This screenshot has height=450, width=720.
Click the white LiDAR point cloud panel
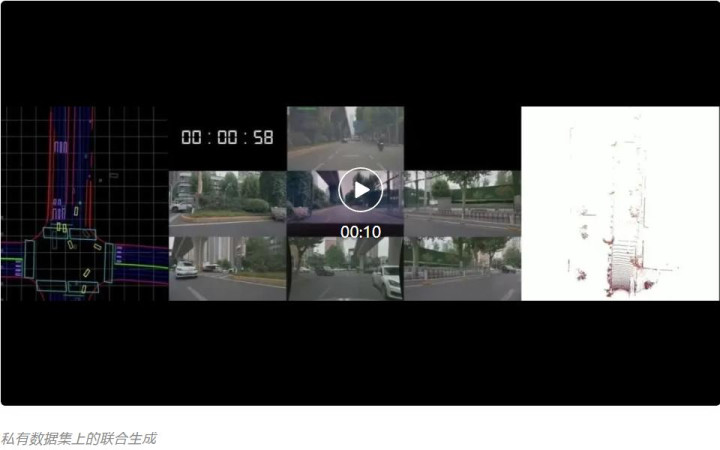(620, 204)
